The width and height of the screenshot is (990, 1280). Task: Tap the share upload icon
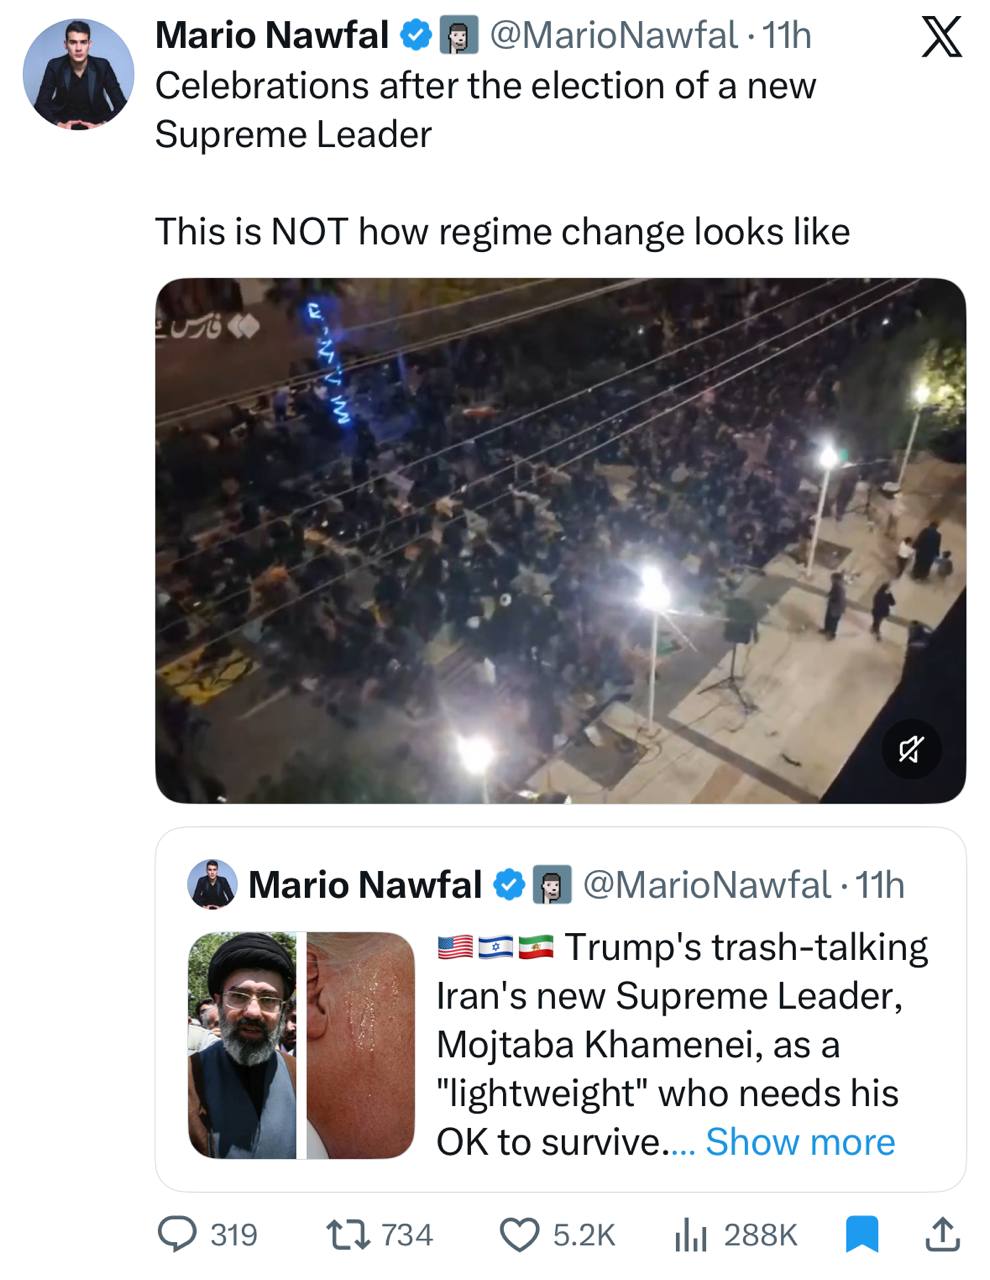pos(941,1235)
